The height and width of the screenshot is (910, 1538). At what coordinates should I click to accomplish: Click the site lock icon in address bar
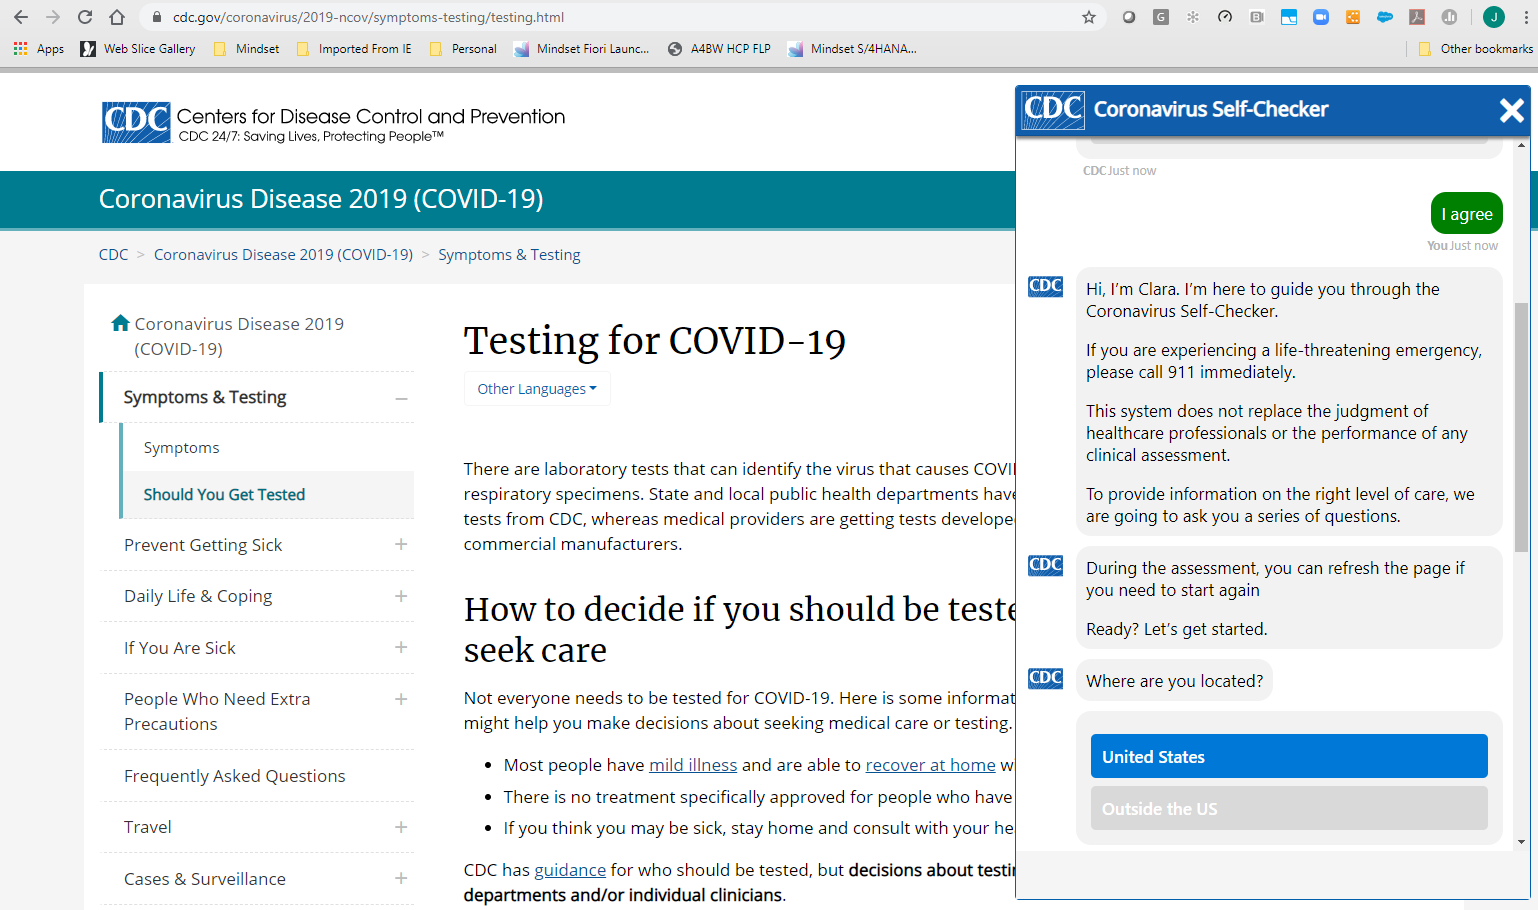[x=156, y=17]
